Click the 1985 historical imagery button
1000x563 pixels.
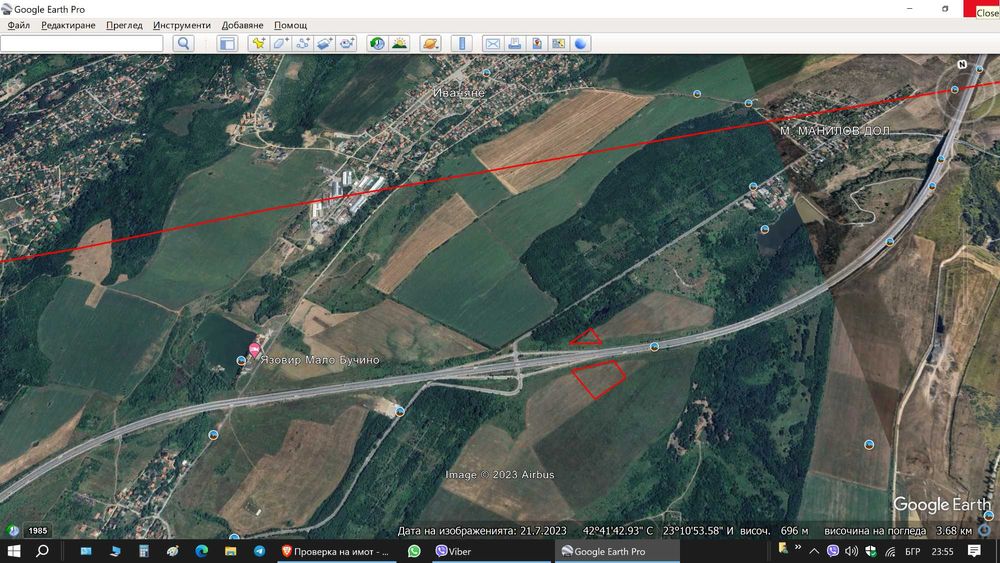[38, 530]
